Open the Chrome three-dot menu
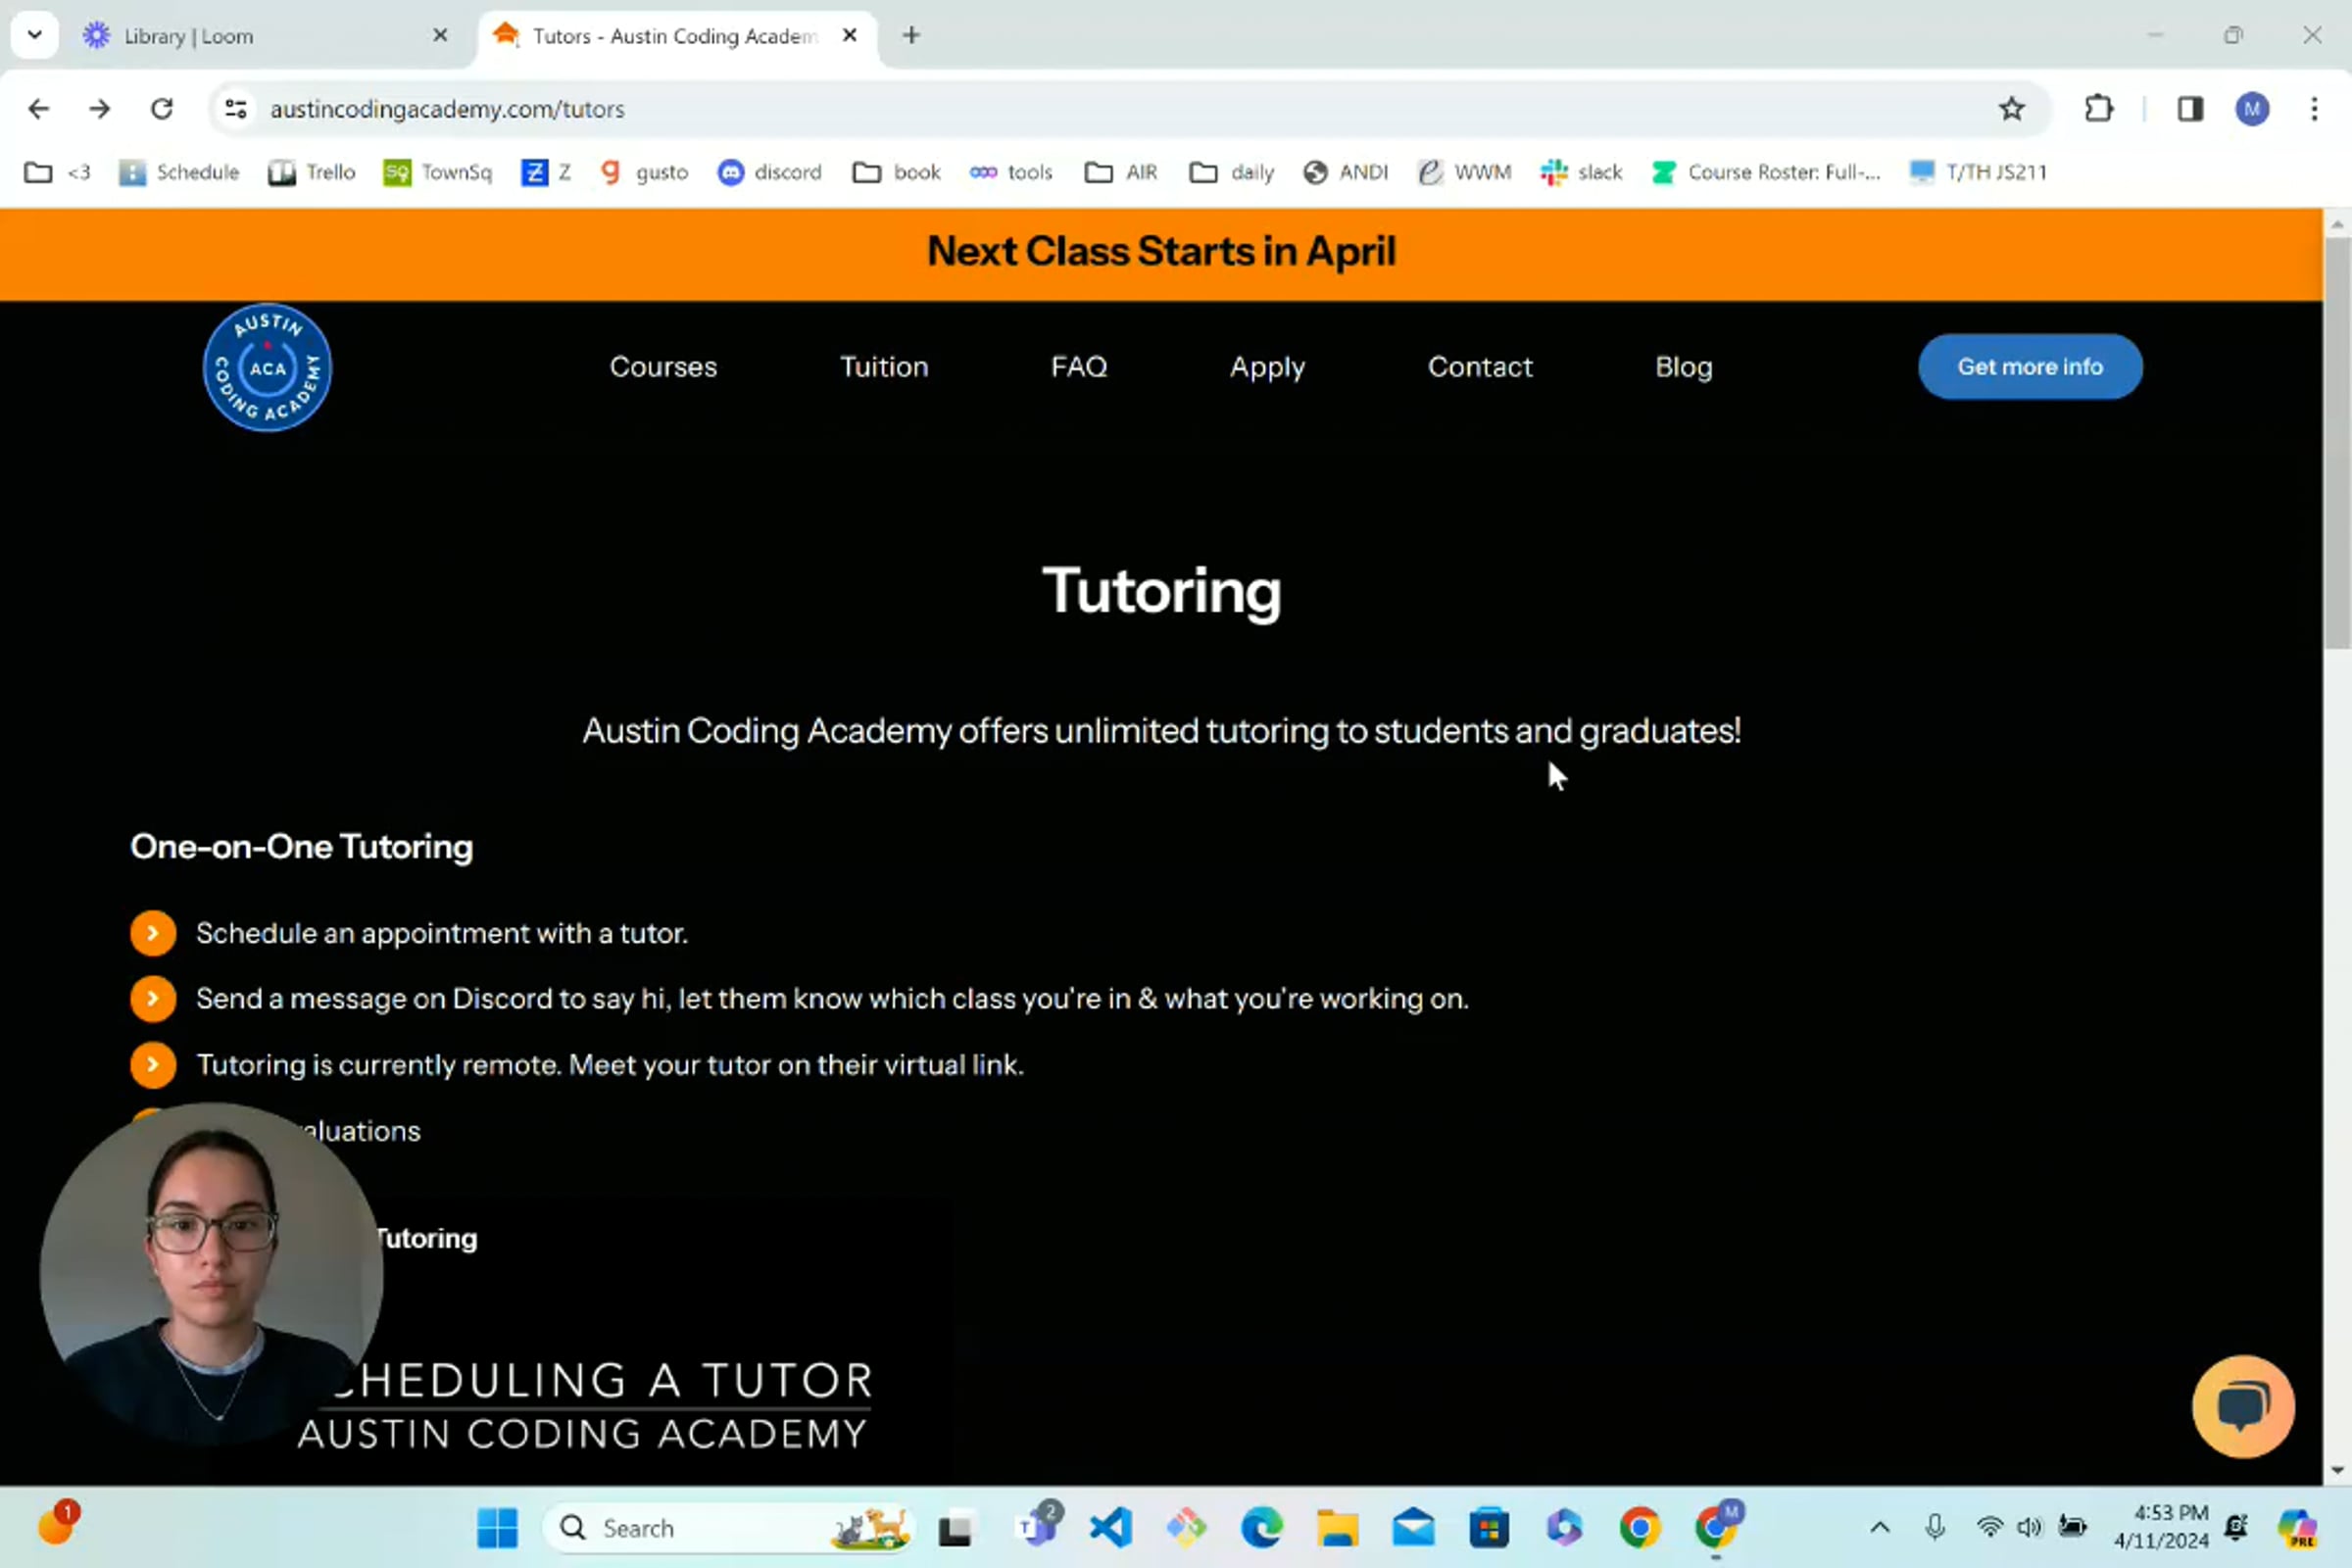 coord(2314,109)
